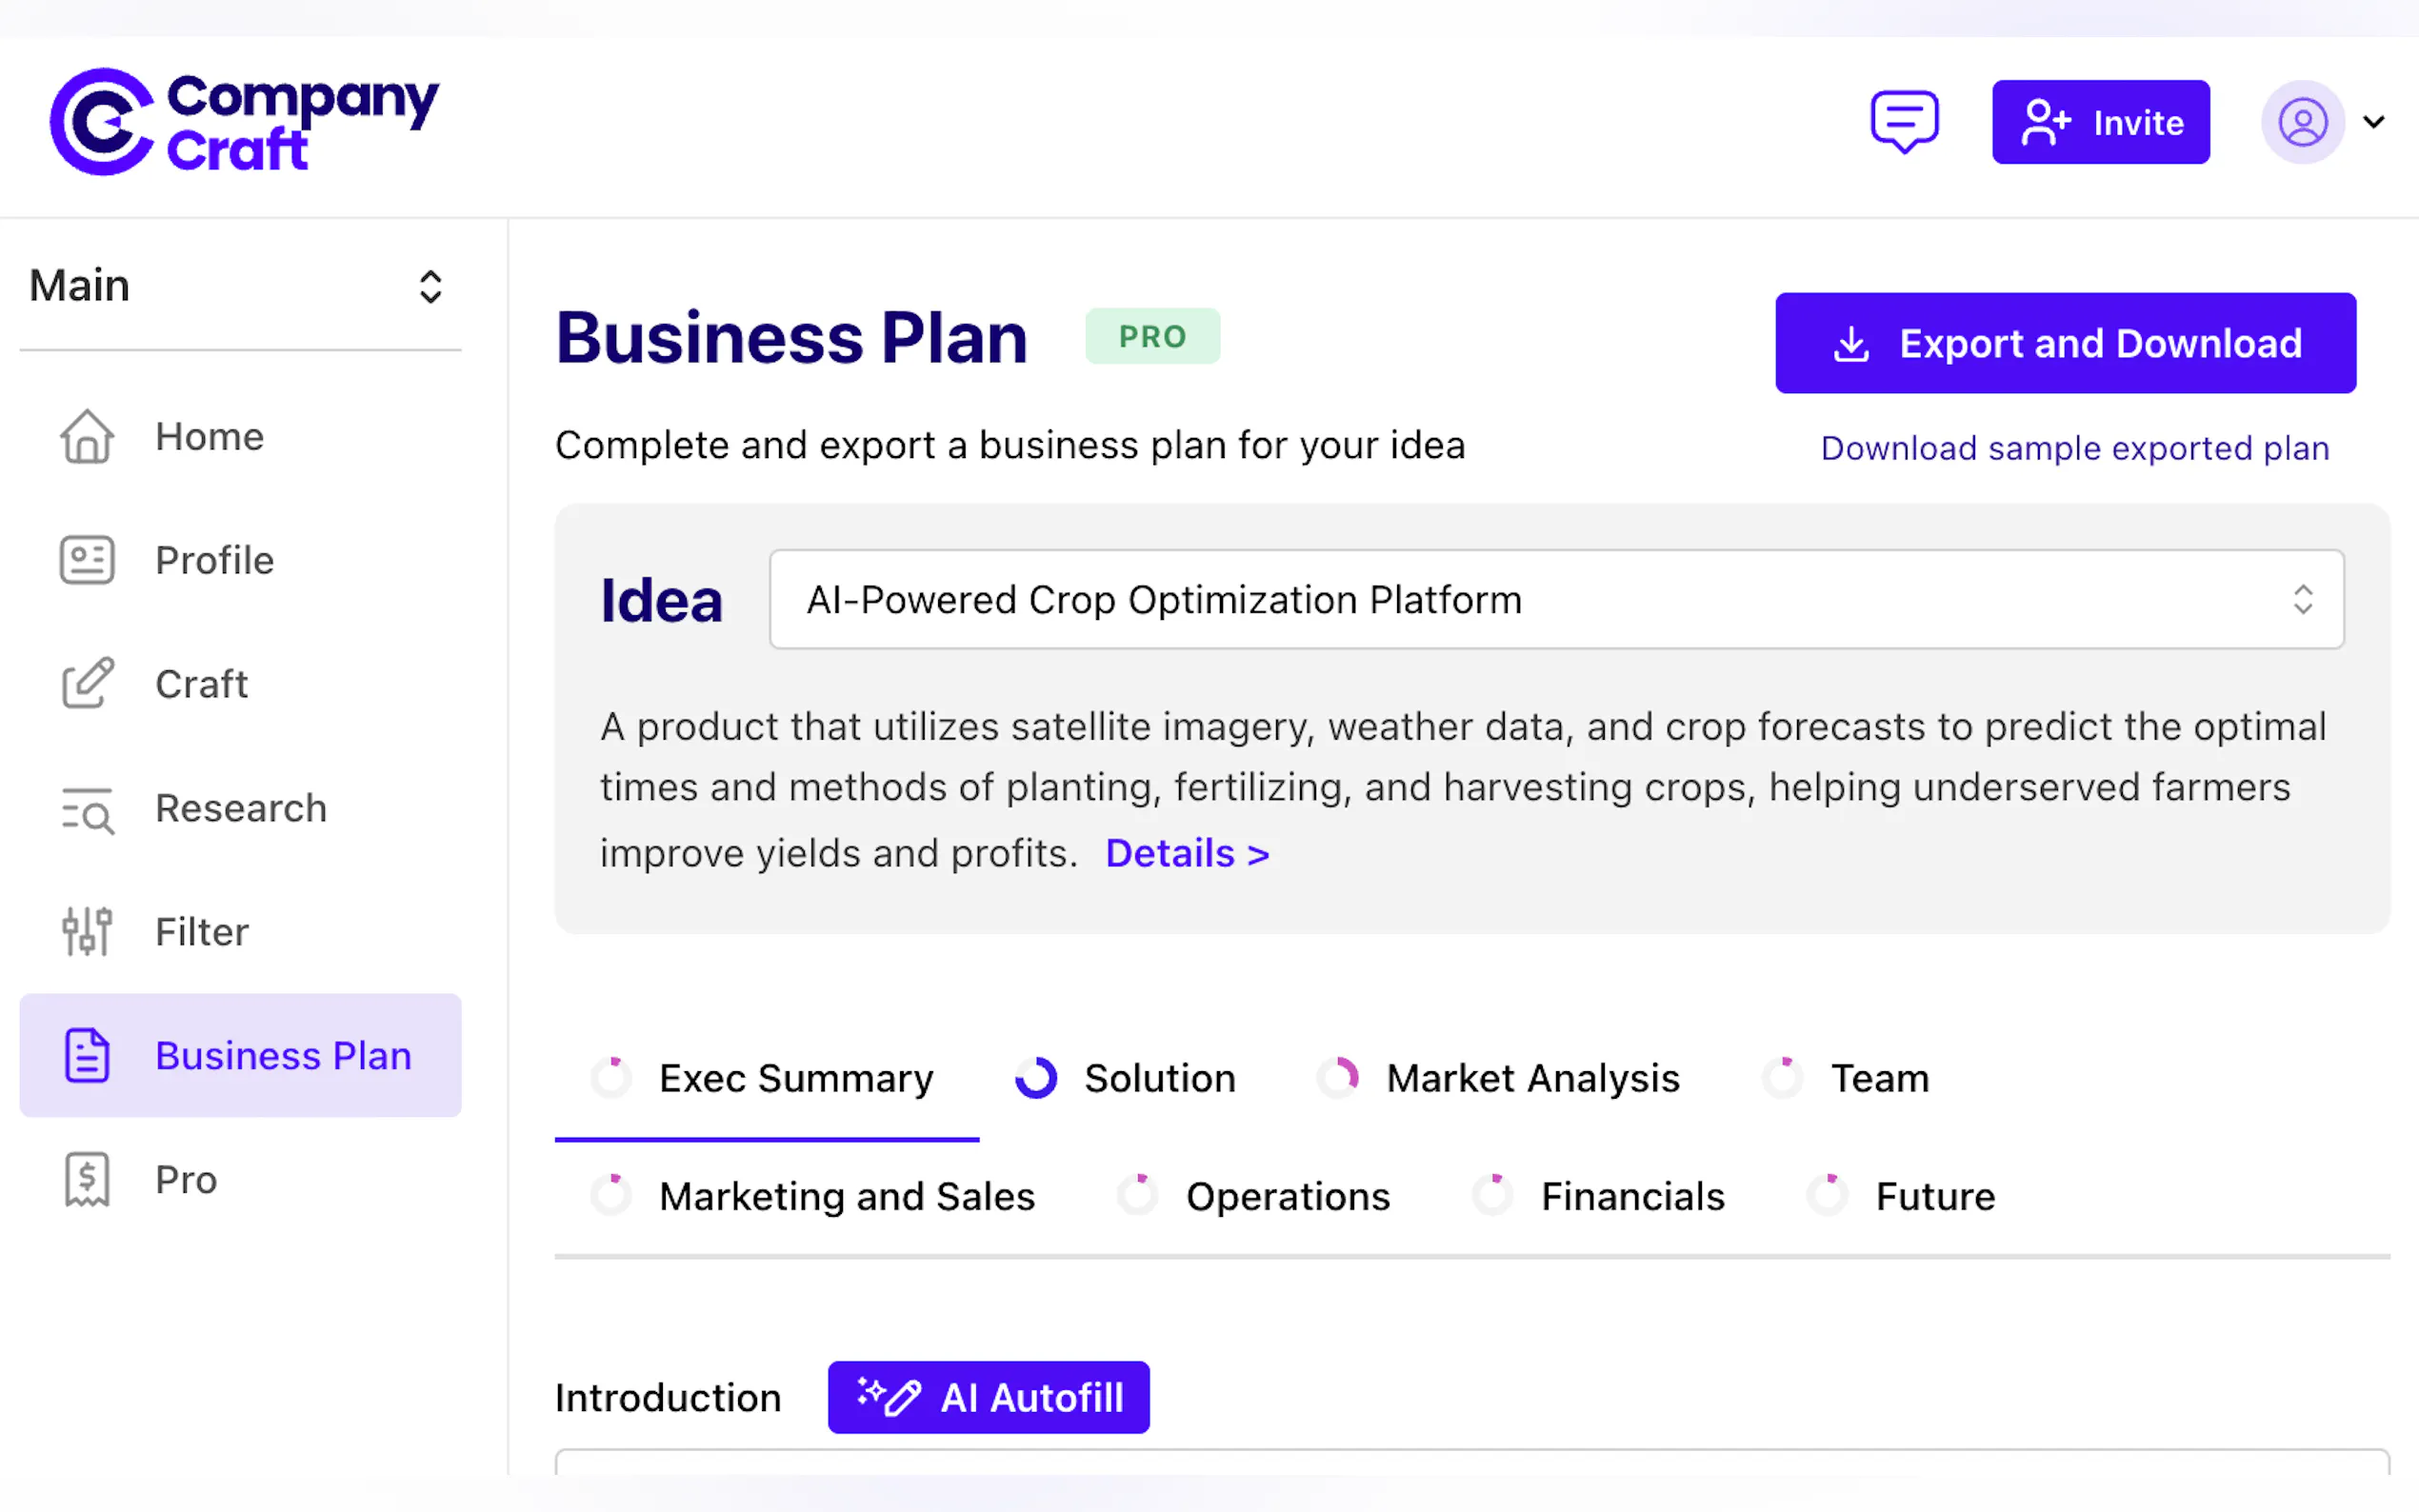The image size is (2419, 1512).
Task: Open the Pro billing page
Action: (186, 1180)
